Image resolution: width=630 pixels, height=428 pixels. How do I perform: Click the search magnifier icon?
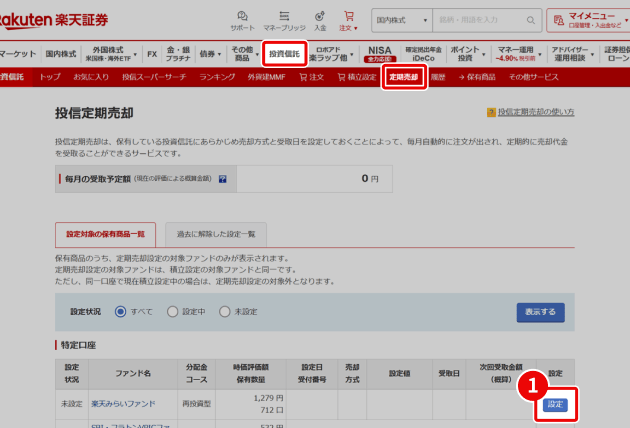tap(531, 20)
